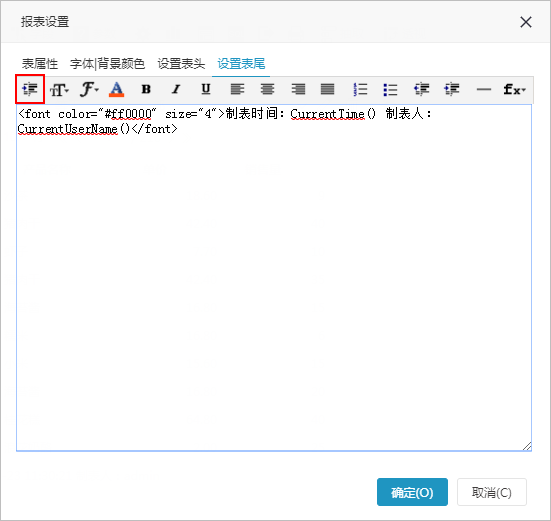Choose the font color button
The image size is (551, 521).
pyautogui.click(x=117, y=89)
